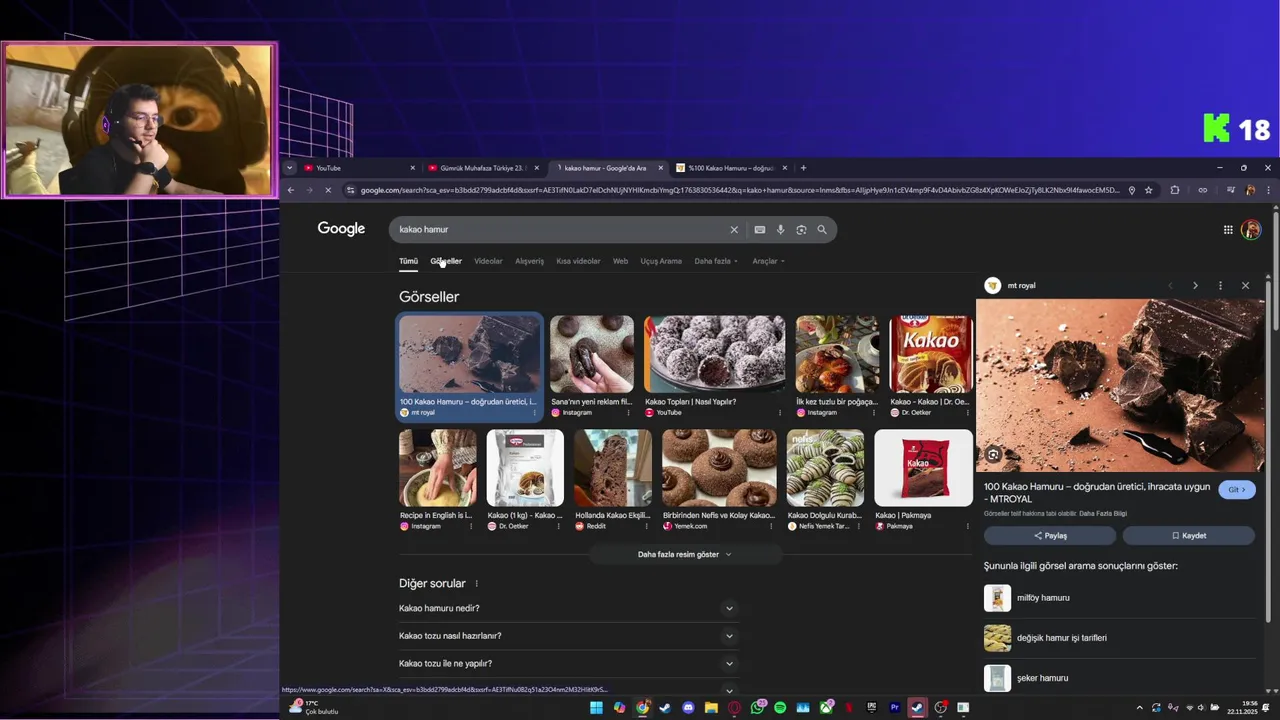Open the Google account avatar

[x=1251, y=230]
